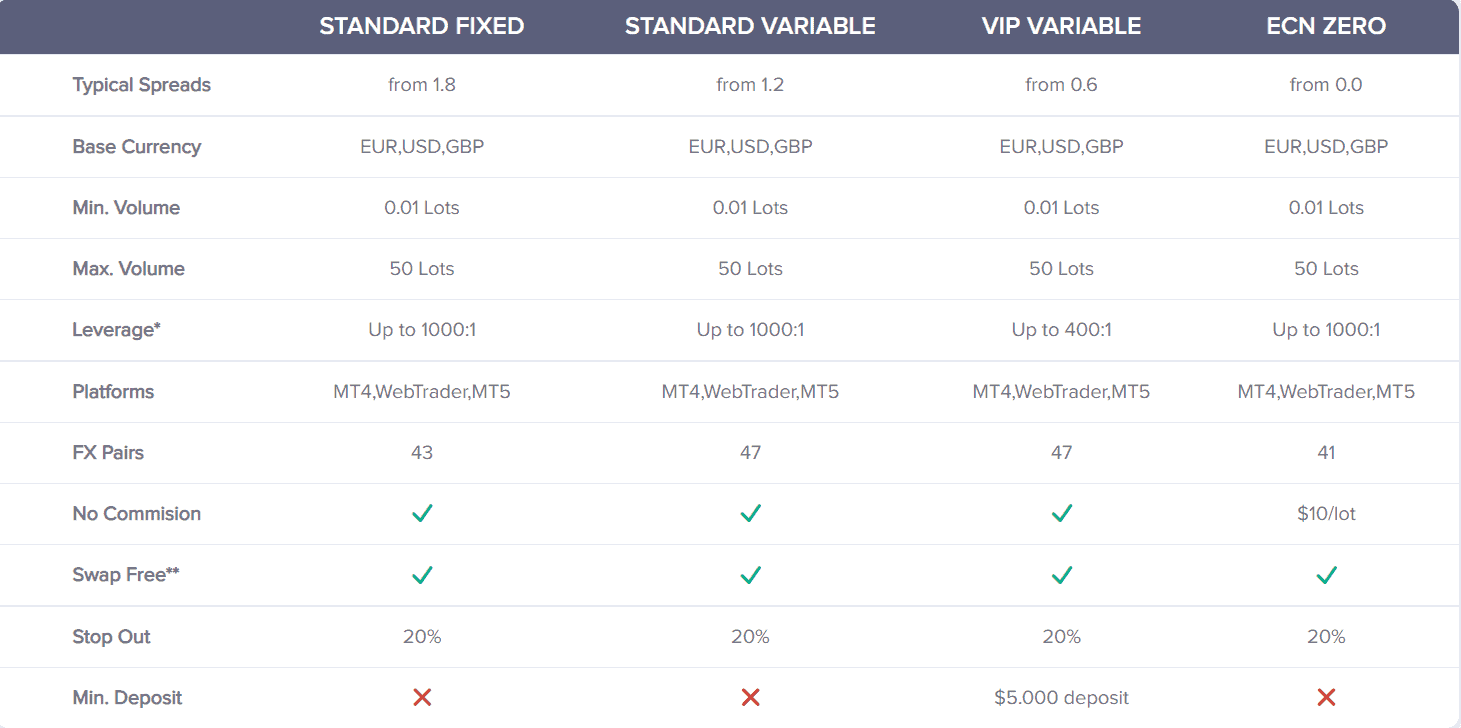Image resolution: width=1461 pixels, height=728 pixels.
Task: Click Swap Free checkmark under Standard Fixed
Action: tap(422, 575)
